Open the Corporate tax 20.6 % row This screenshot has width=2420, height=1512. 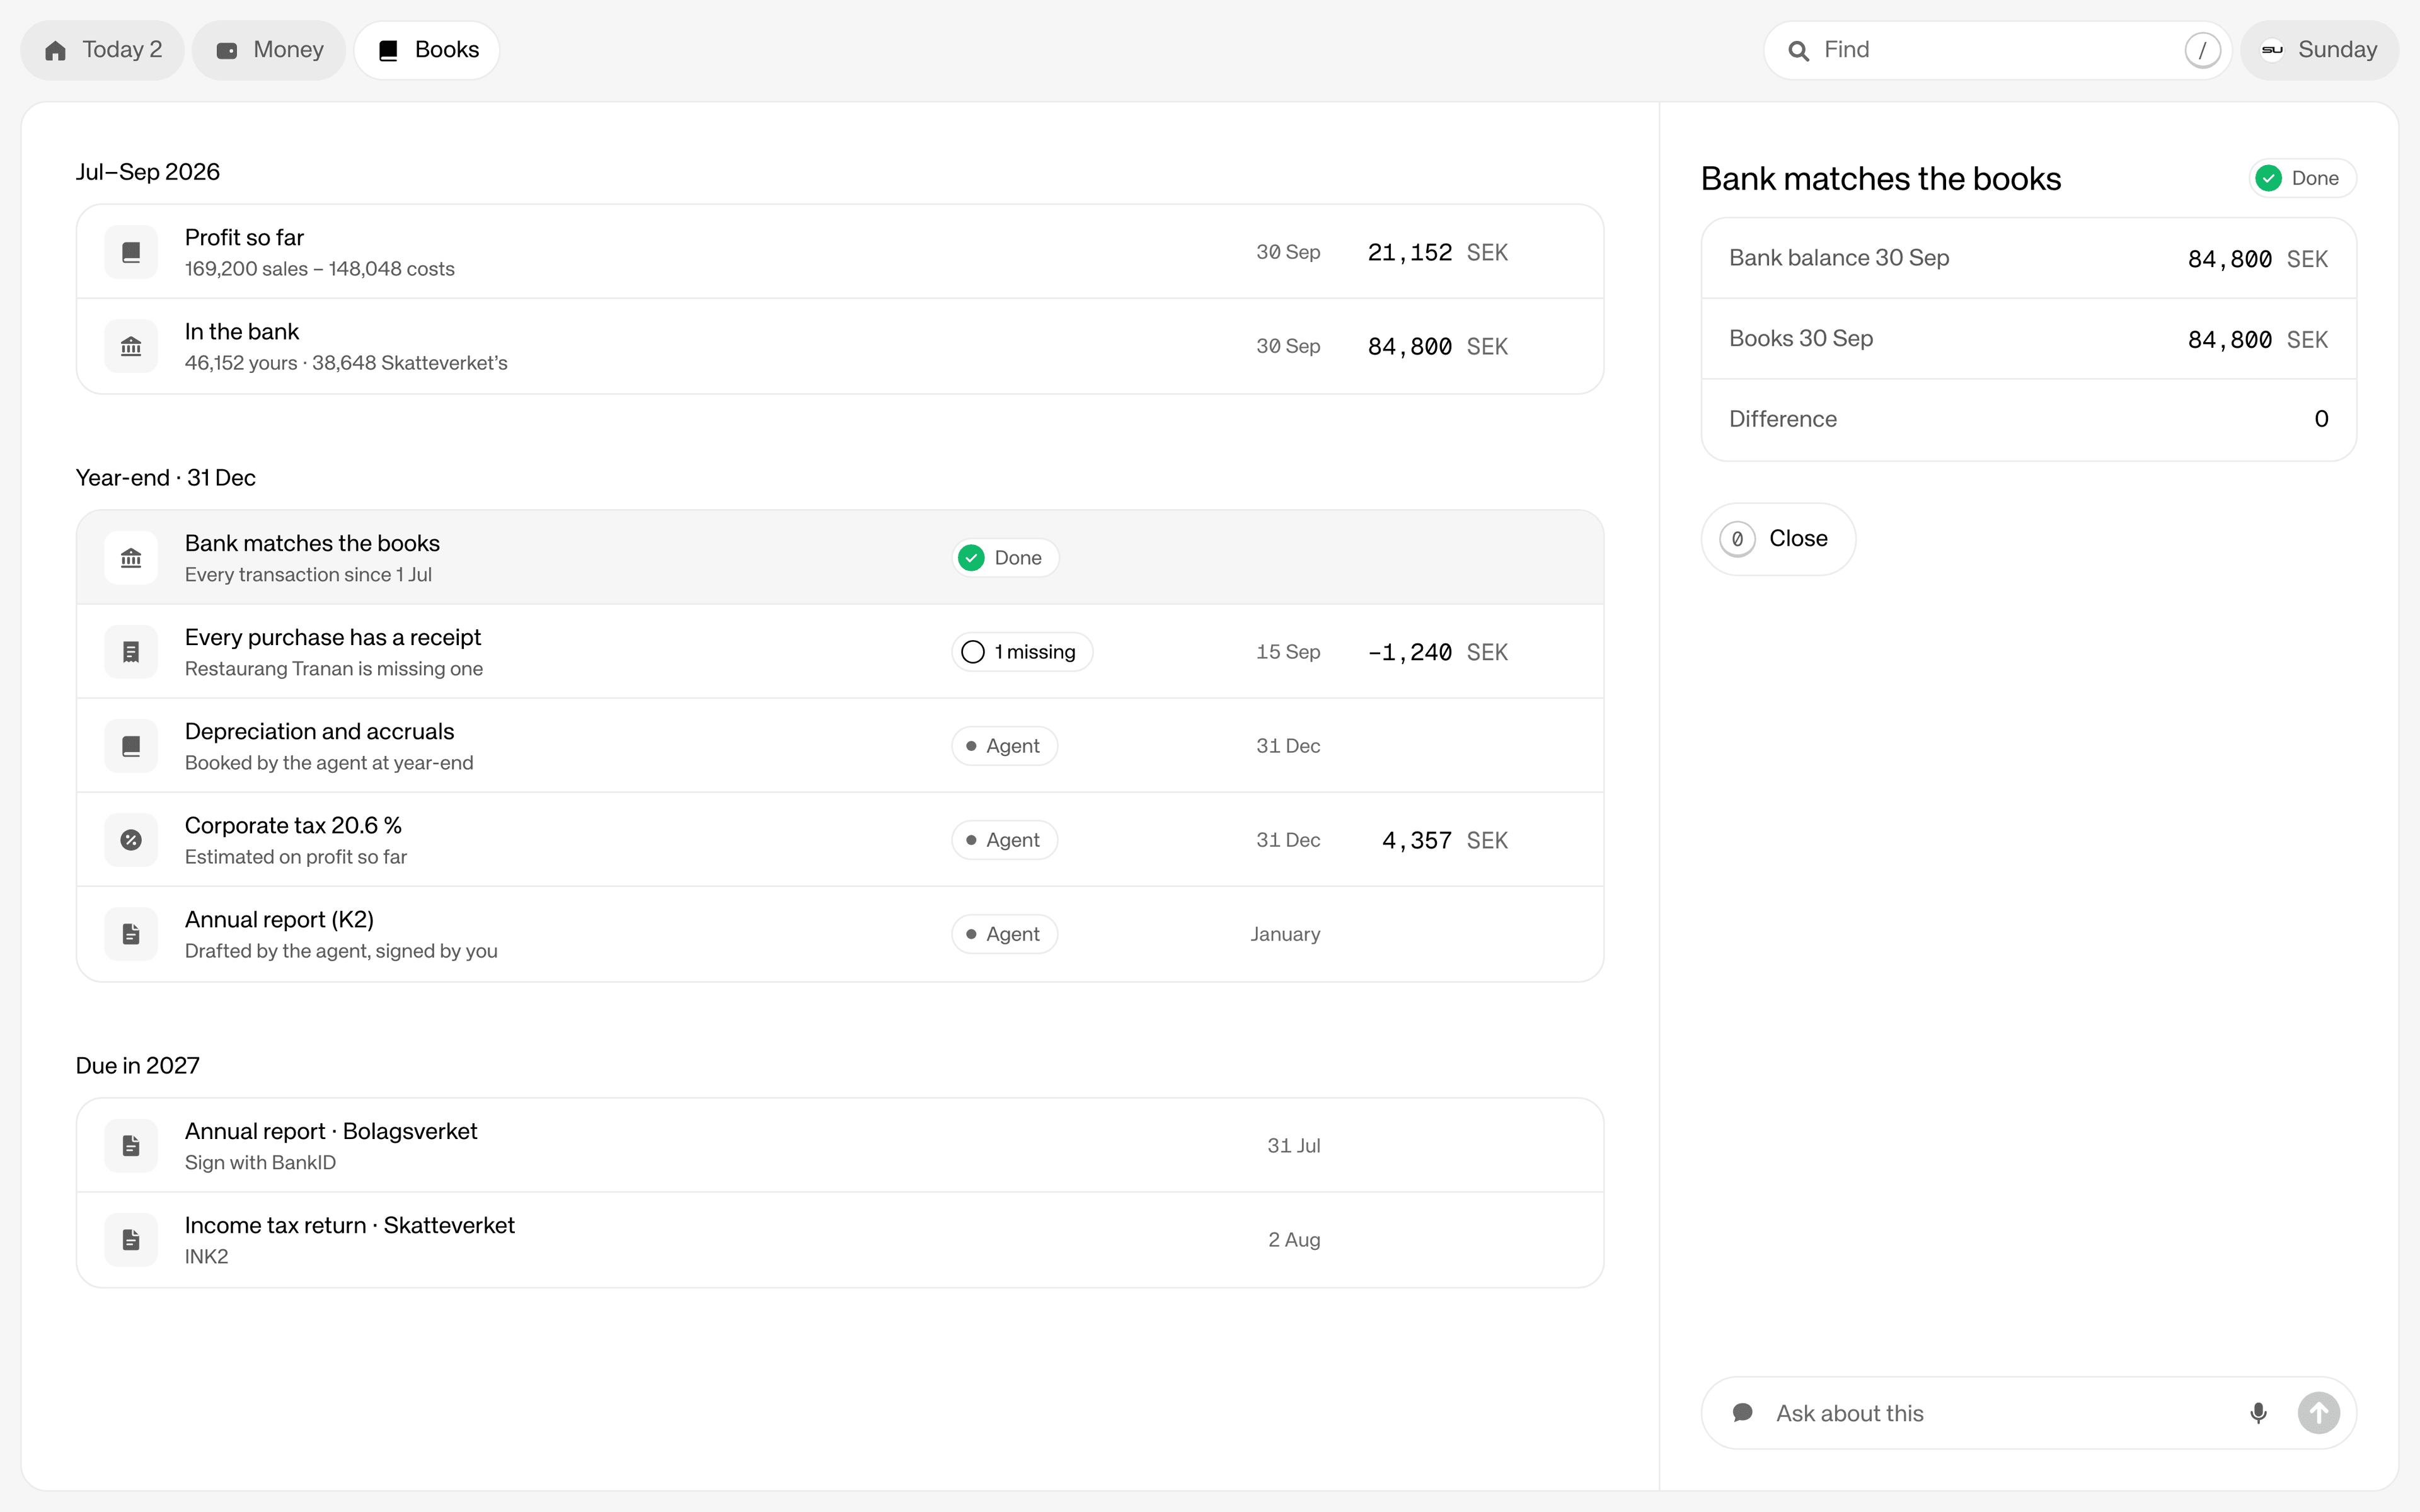[840, 840]
